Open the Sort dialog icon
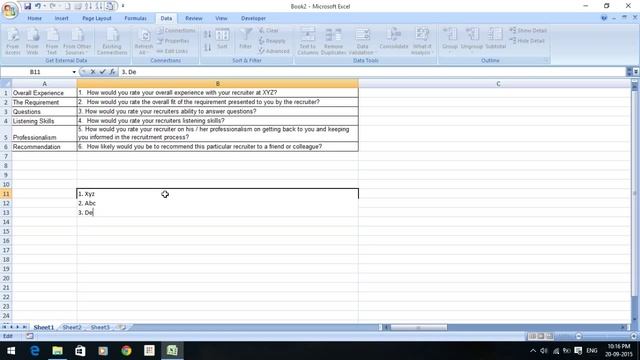This screenshot has height=360, width=640. click(222, 40)
